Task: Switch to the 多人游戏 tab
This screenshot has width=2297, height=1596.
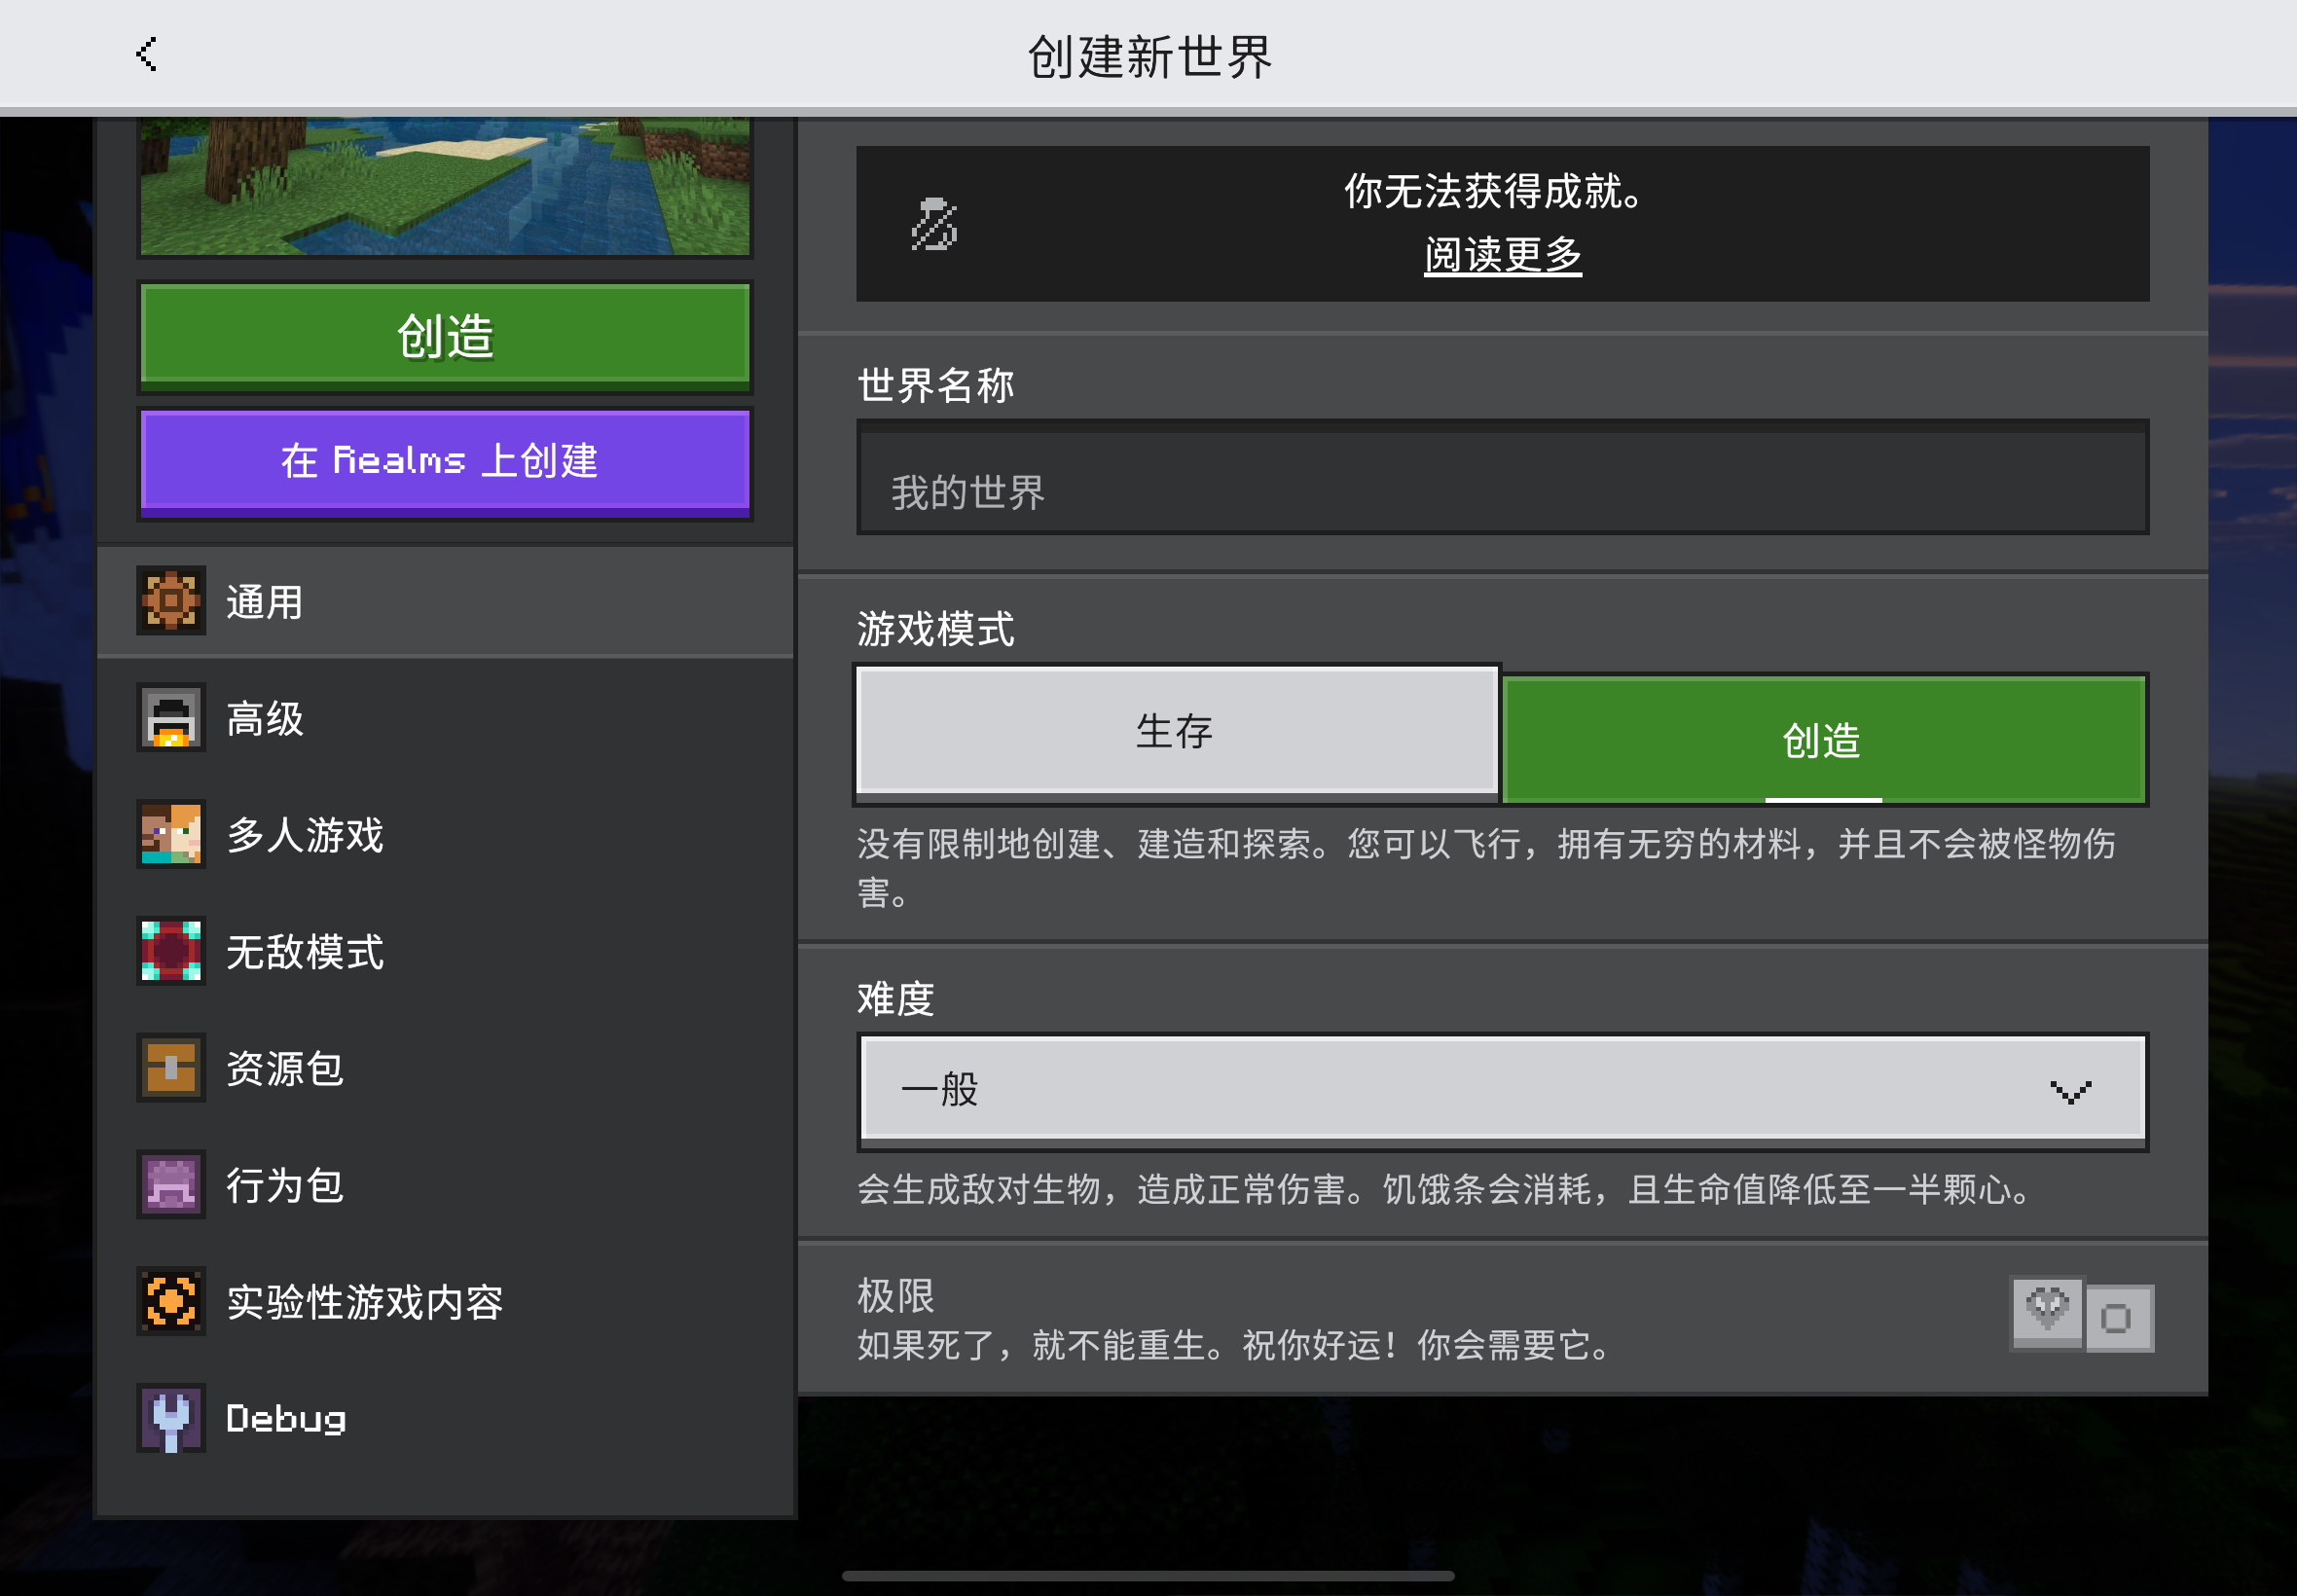Action: click(x=445, y=834)
